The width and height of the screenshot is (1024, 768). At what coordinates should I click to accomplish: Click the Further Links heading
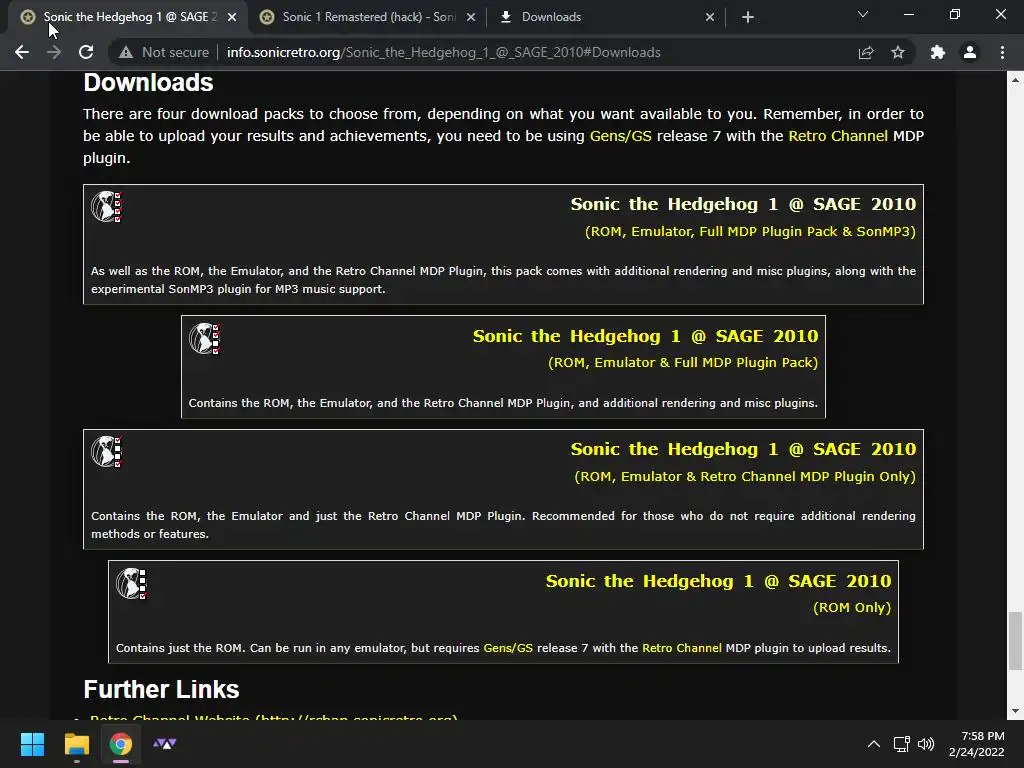161,689
